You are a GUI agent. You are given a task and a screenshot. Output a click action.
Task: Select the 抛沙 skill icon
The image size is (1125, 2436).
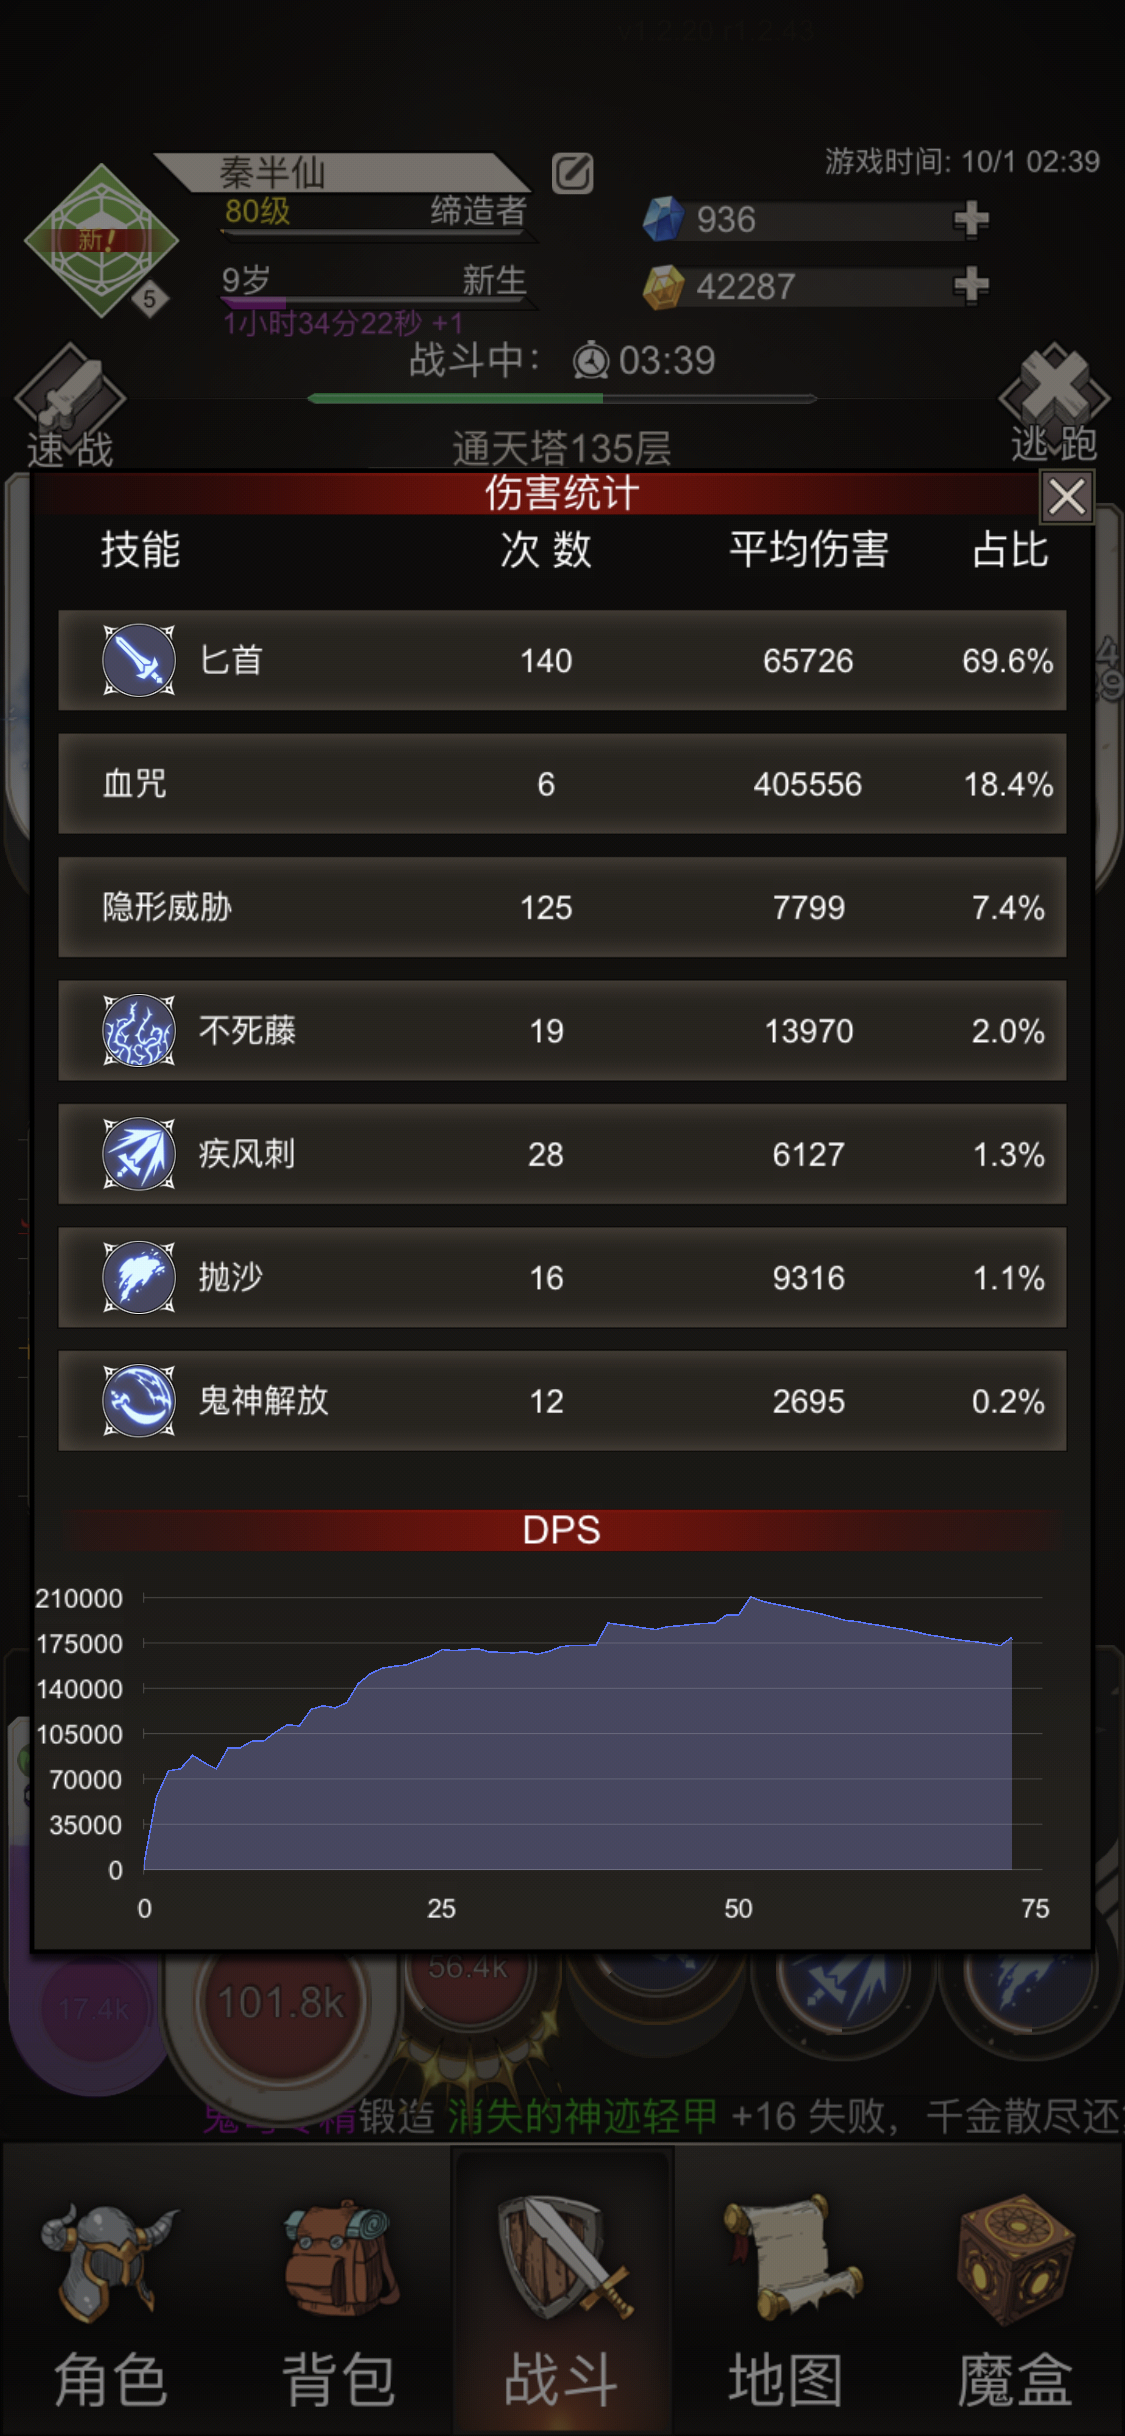(x=139, y=1277)
